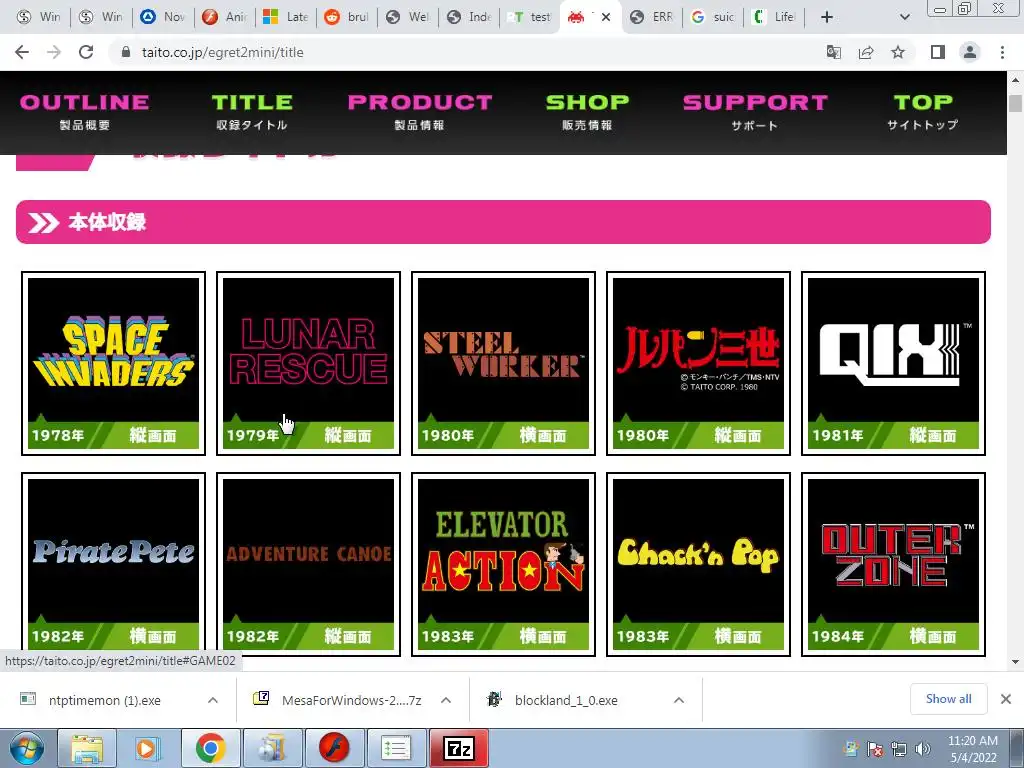1024x768 pixels.
Task: Open the TITLE navigation menu item
Action: pos(252,112)
